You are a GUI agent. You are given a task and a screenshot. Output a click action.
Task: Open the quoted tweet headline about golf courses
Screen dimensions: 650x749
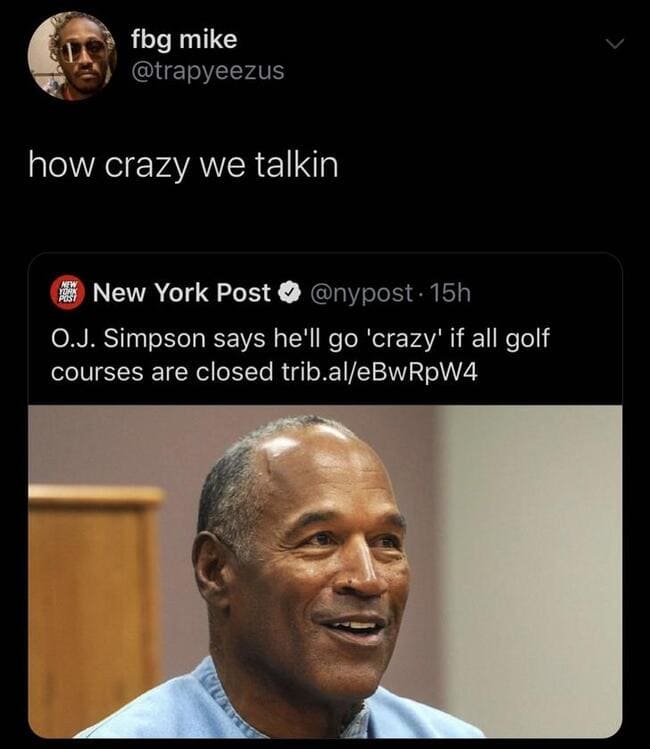(x=300, y=355)
